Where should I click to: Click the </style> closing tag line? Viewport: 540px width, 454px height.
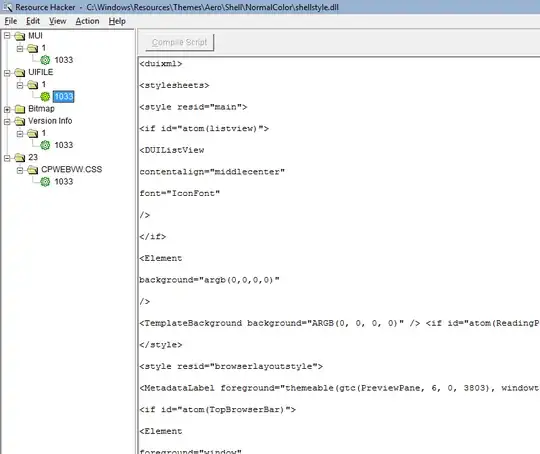tap(160, 345)
